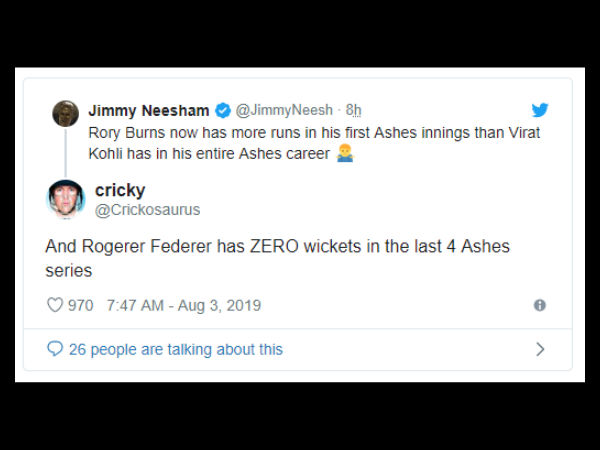Open the @Crickosaurus handle link

click(148, 209)
